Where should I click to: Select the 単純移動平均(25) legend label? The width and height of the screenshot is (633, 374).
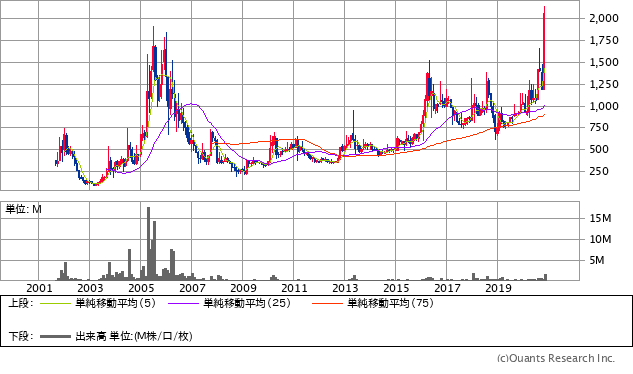[x=247, y=303]
